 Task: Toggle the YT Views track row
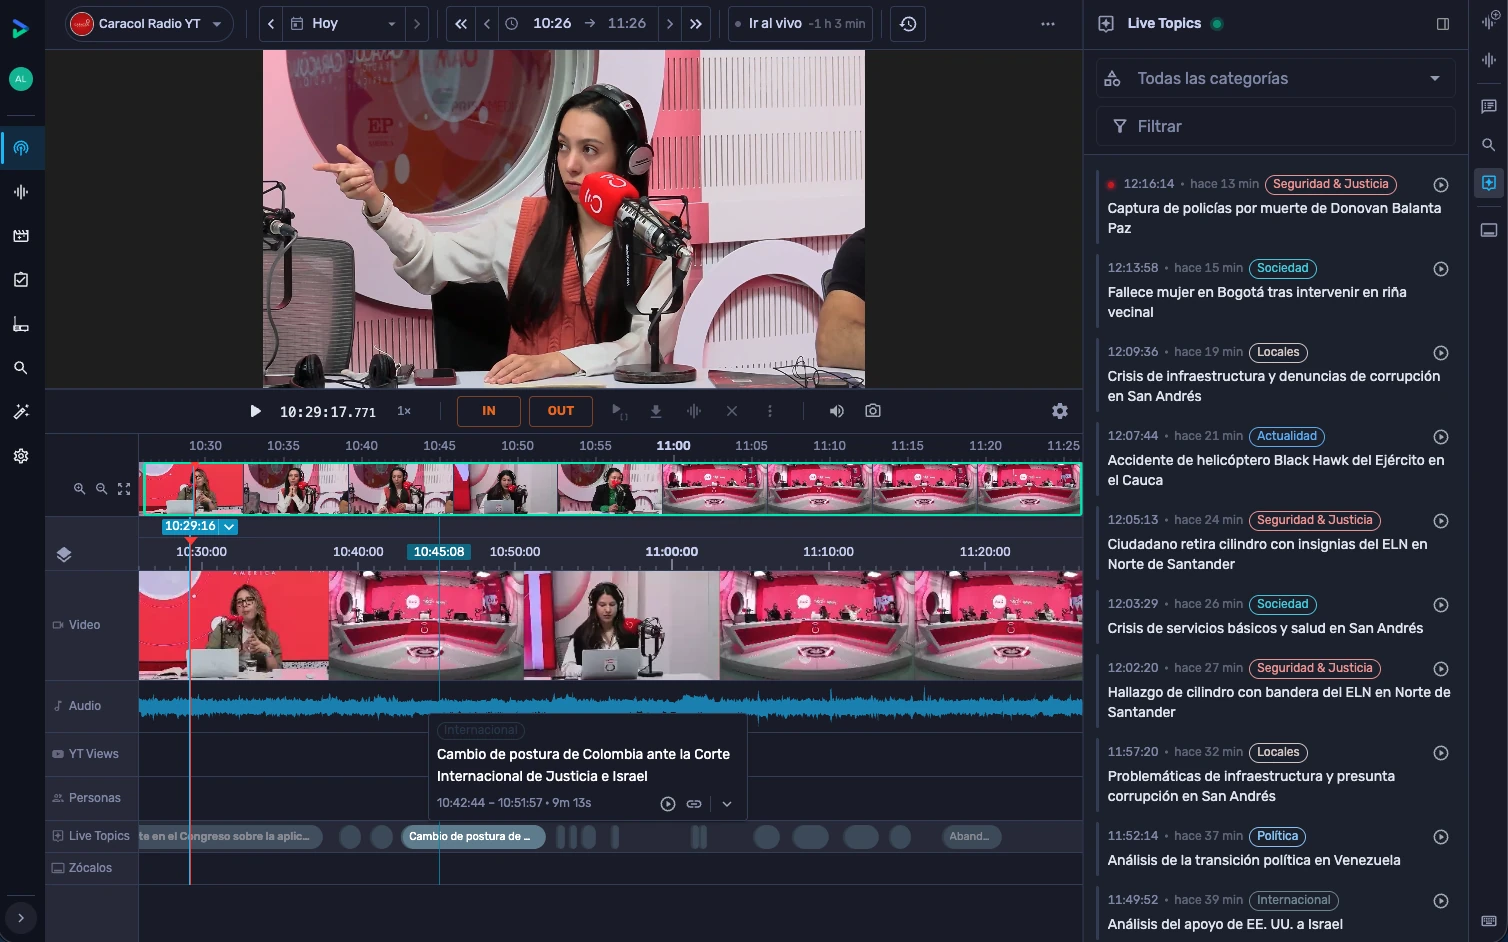tap(92, 754)
